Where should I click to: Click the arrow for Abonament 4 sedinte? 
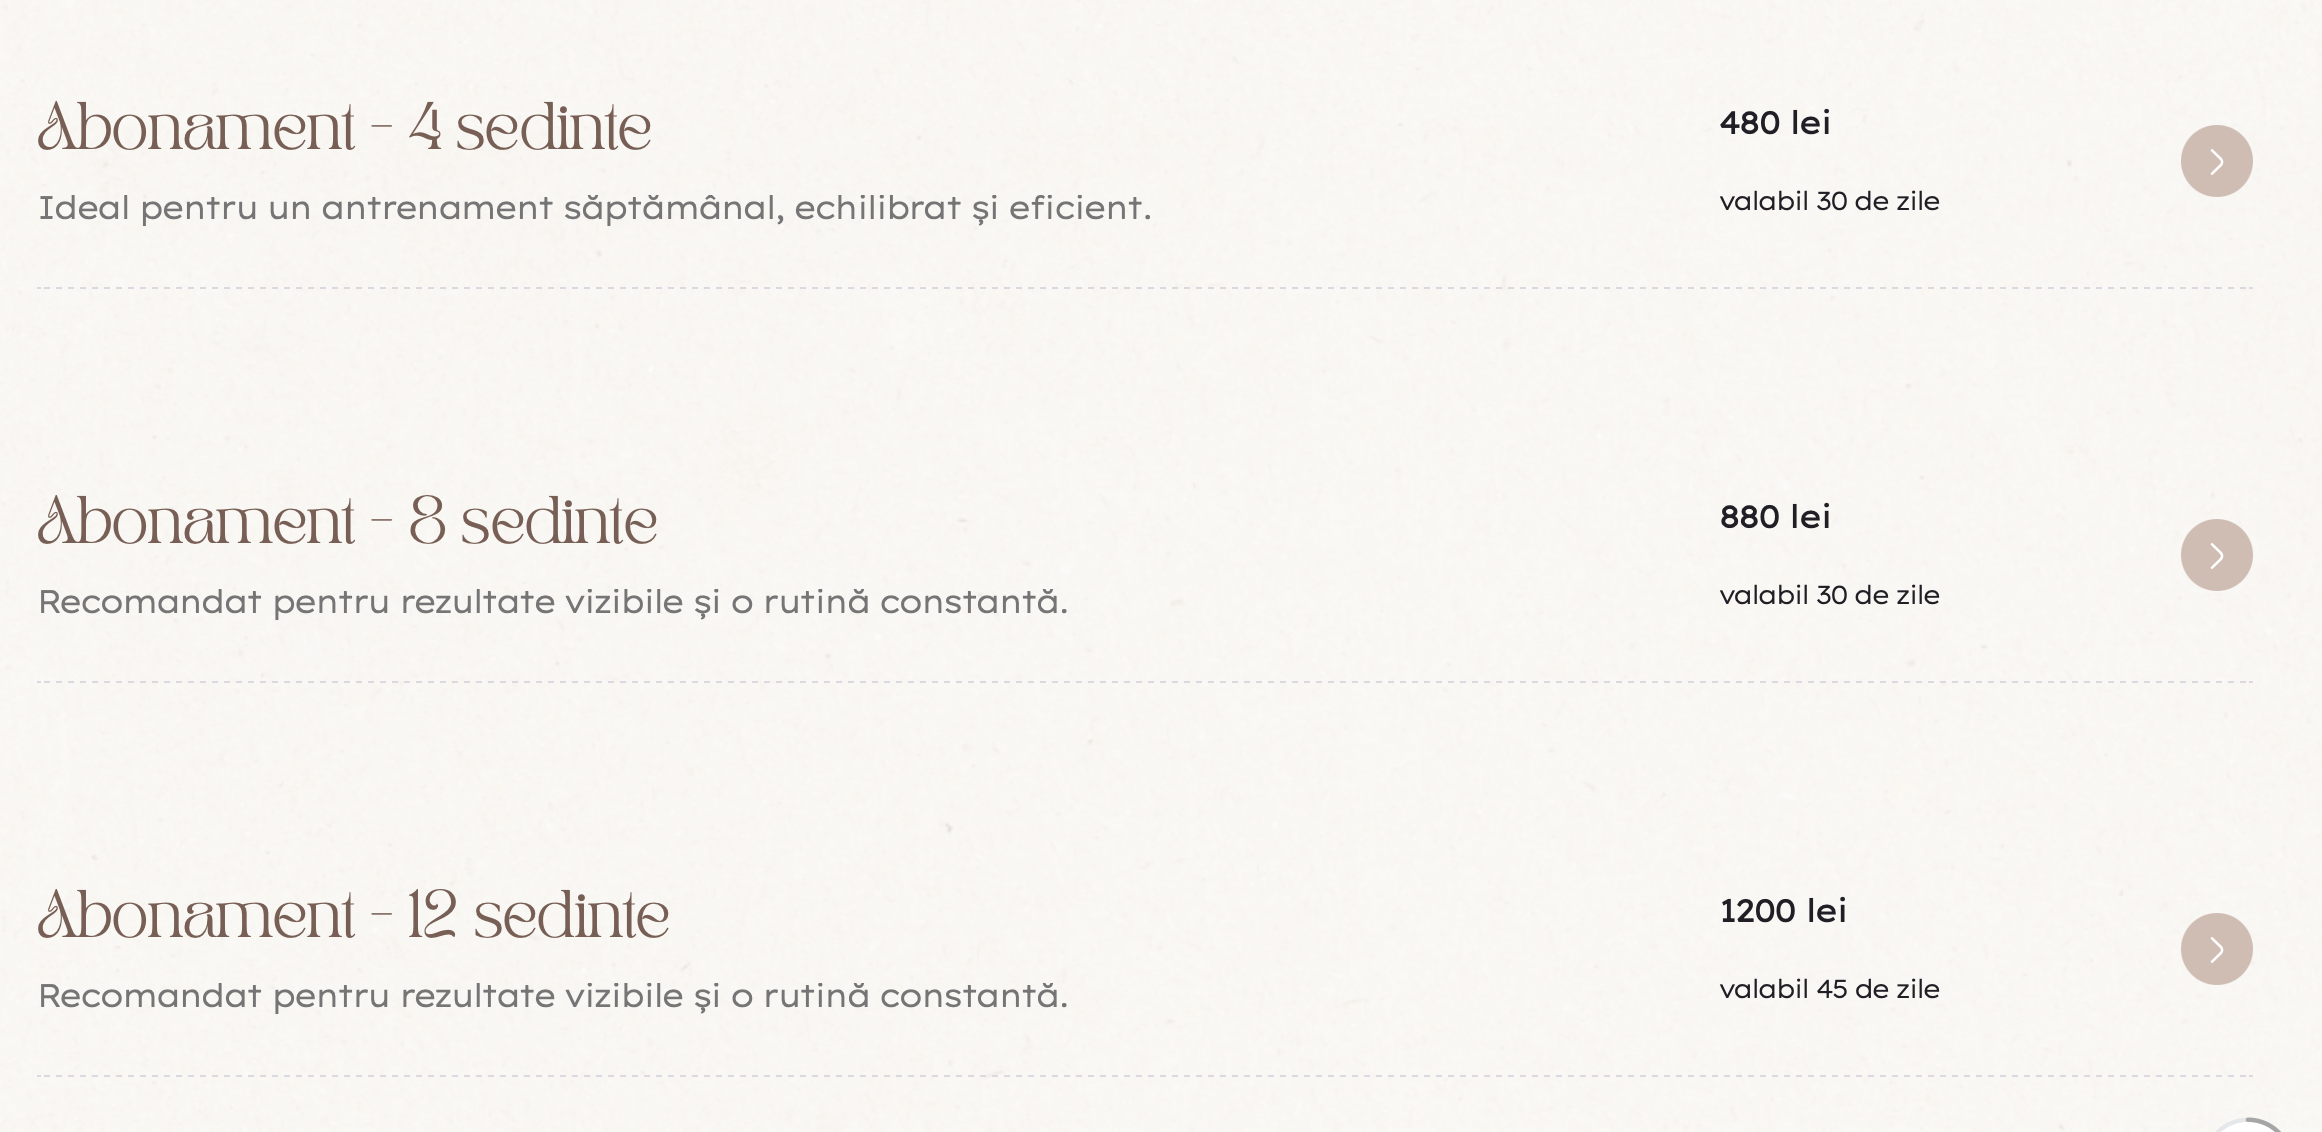[2216, 161]
